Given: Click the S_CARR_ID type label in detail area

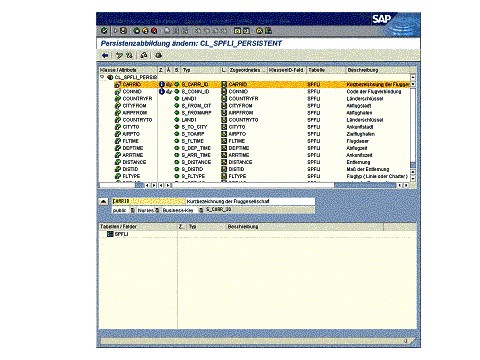Looking at the screenshot, I should pyautogui.click(x=218, y=210).
